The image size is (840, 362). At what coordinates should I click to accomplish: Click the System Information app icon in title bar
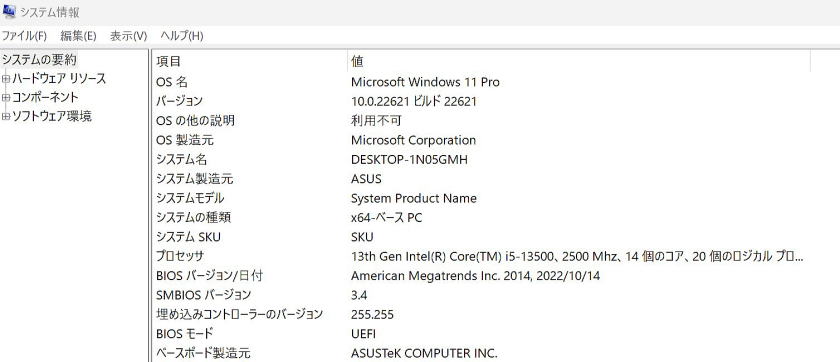(9, 11)
